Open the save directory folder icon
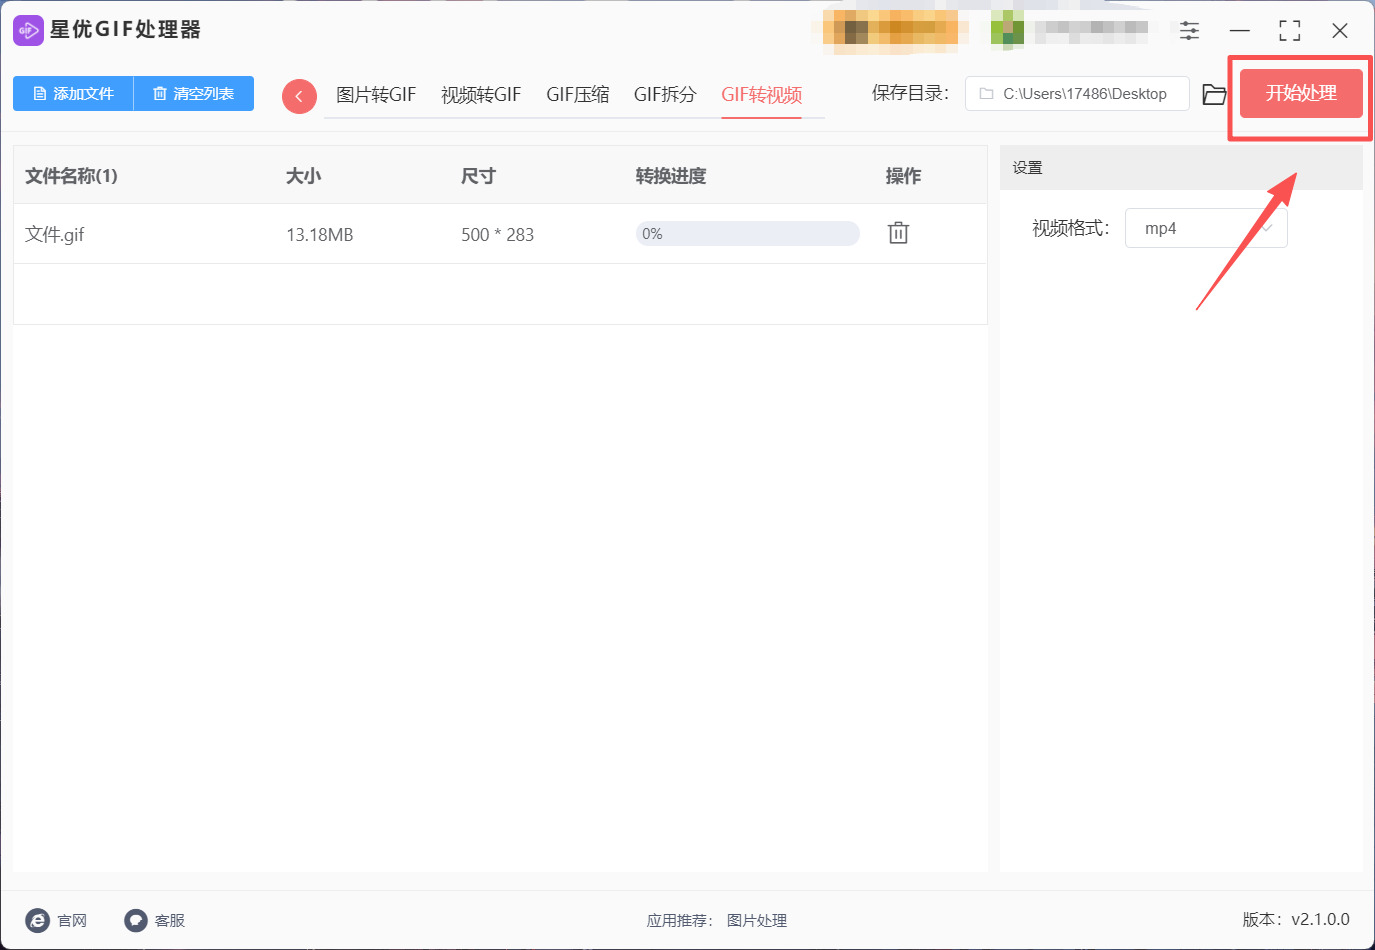Screen dimensions: 1375x950 tap(1214, 94)
